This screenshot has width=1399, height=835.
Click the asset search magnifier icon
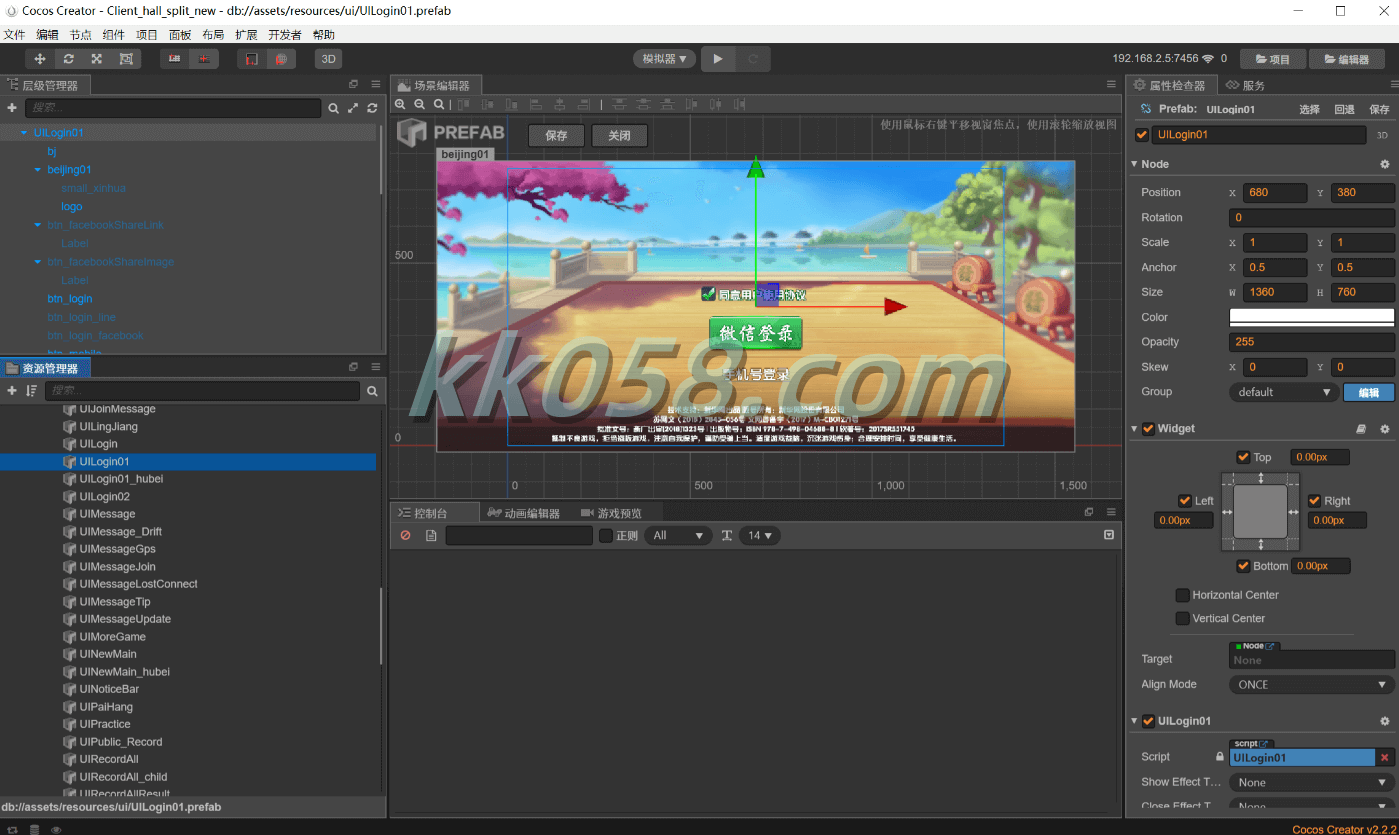(372, 391)
